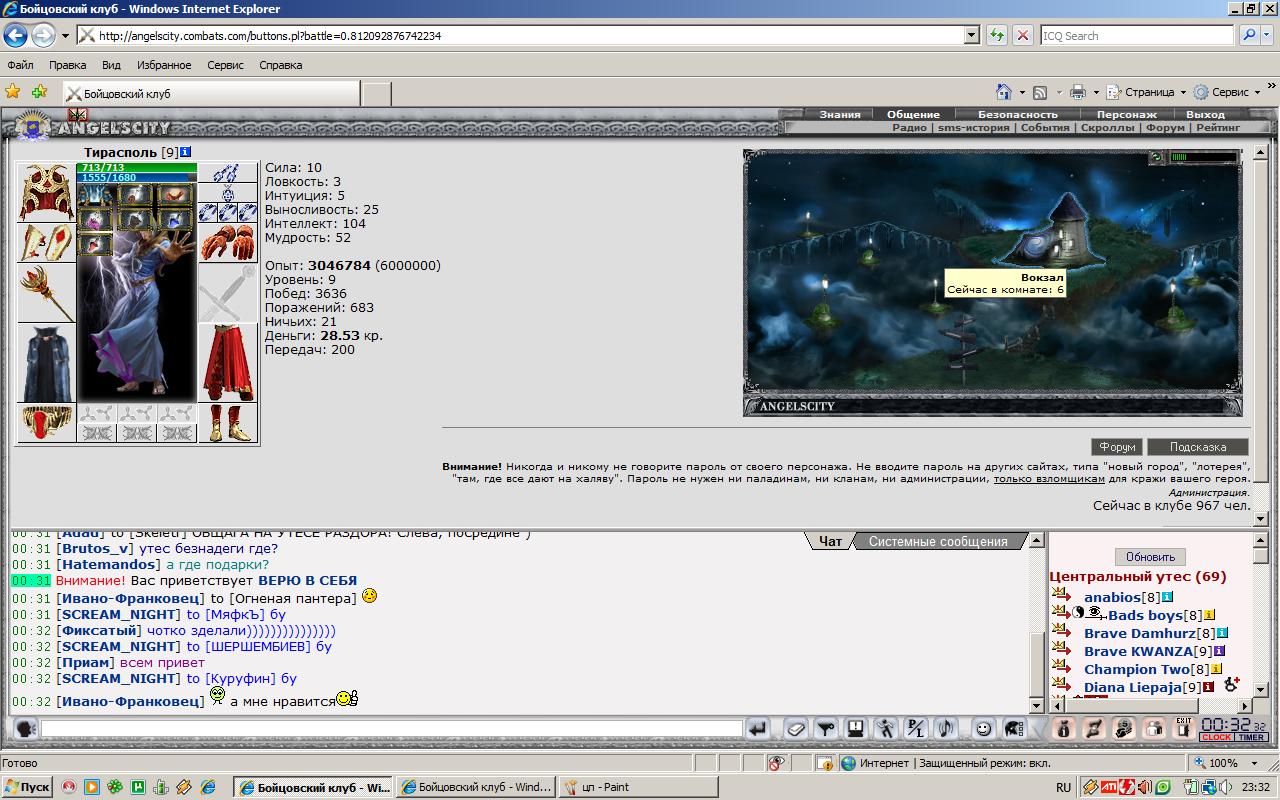This screenshot has width=1280, height=800.
Task: Click the Подсказка button
Action: pos(1197,447)
